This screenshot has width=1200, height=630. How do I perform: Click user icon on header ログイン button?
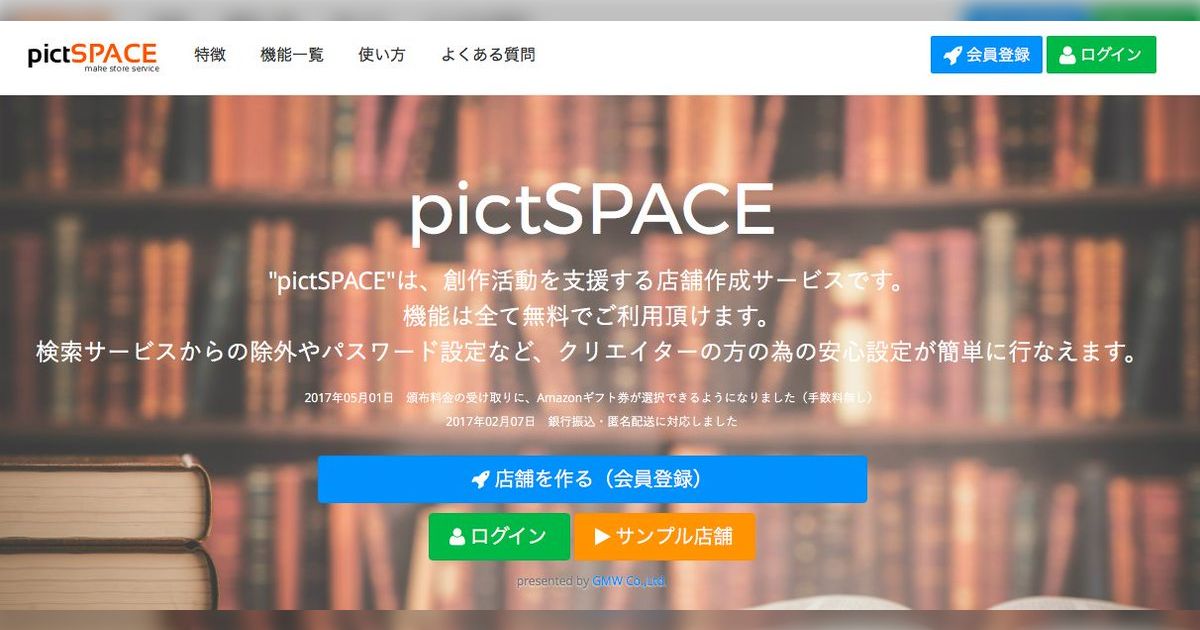tap(1067, 55)
